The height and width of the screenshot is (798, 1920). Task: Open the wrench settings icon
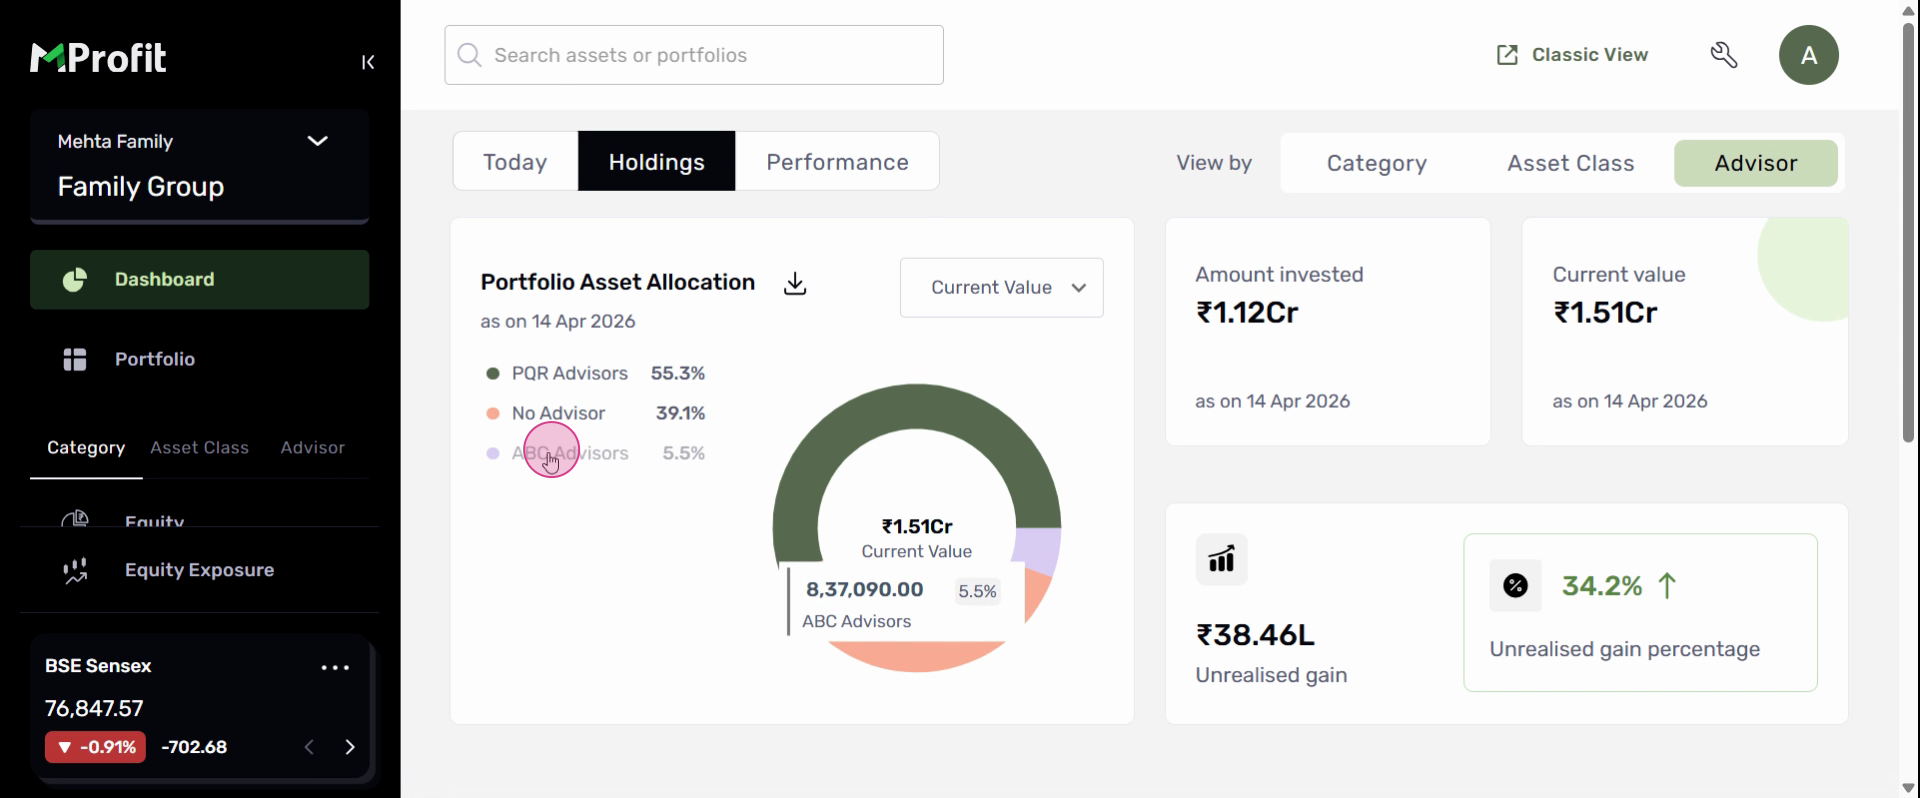click(x=1724, y=55)
